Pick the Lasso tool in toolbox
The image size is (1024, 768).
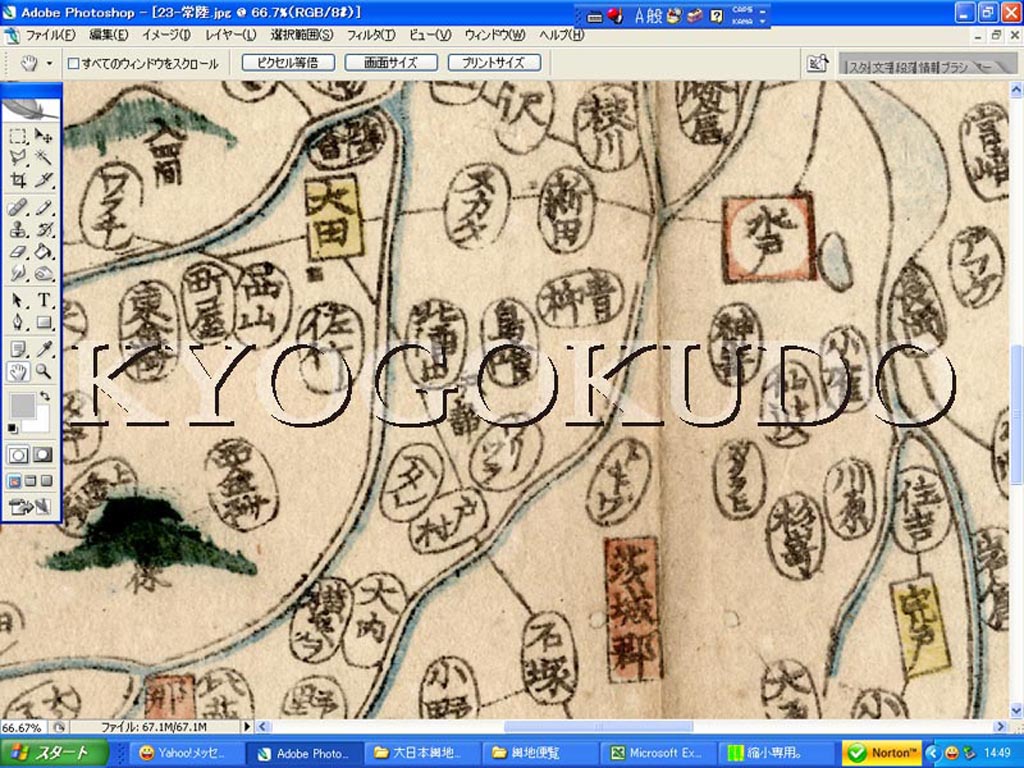pyautogui.click(x=18, y=157)
